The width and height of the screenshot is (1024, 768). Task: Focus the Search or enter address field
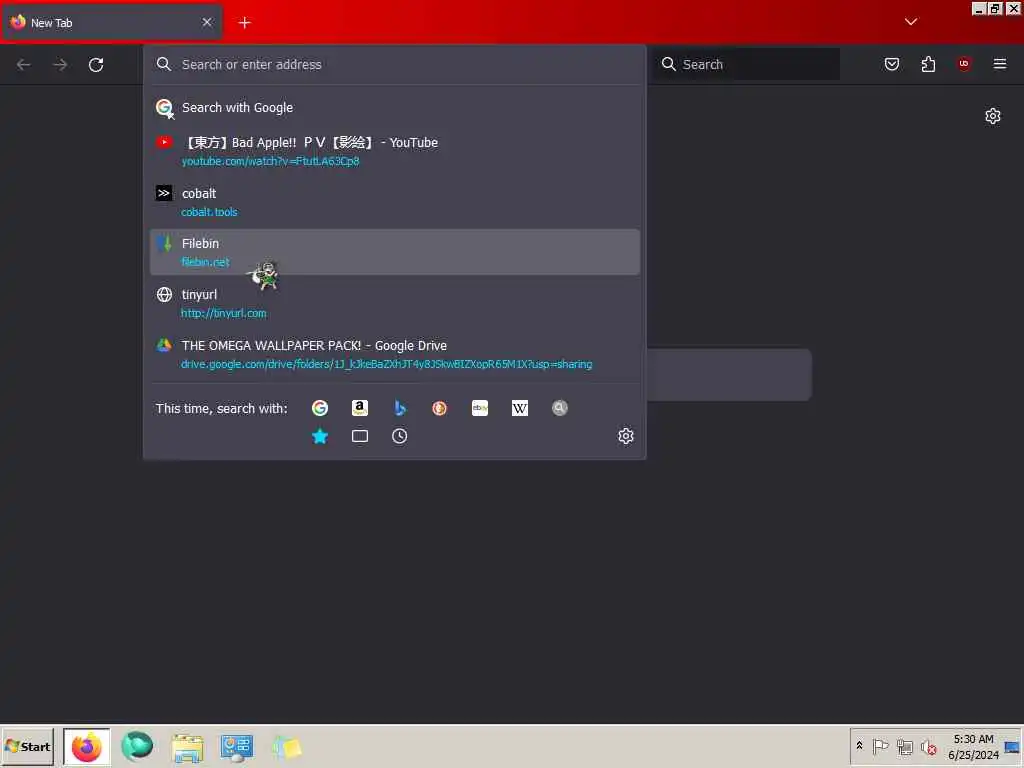(x=394, y=64)
